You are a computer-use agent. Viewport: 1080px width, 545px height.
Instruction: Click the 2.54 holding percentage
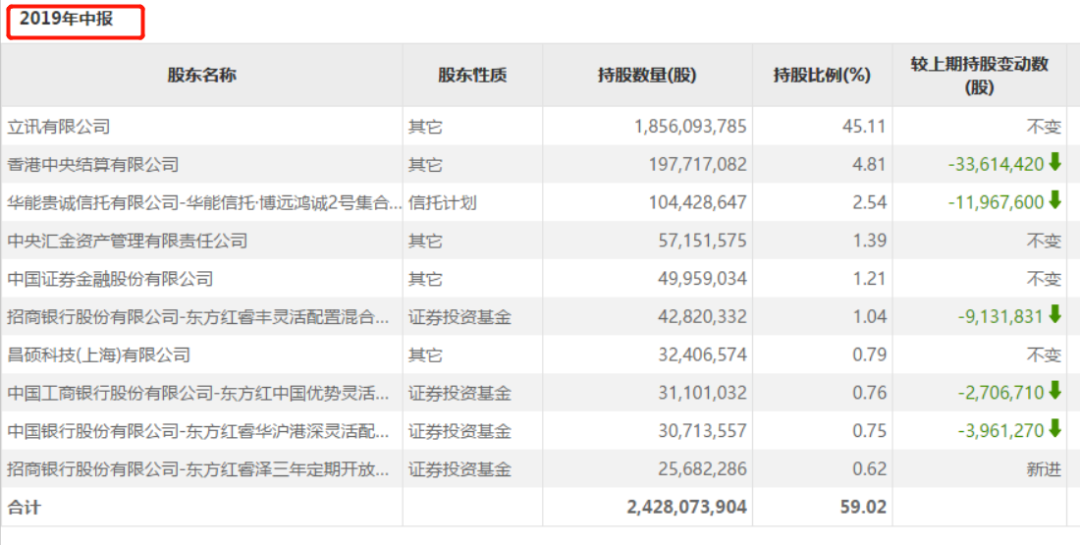tap(869, 203)
